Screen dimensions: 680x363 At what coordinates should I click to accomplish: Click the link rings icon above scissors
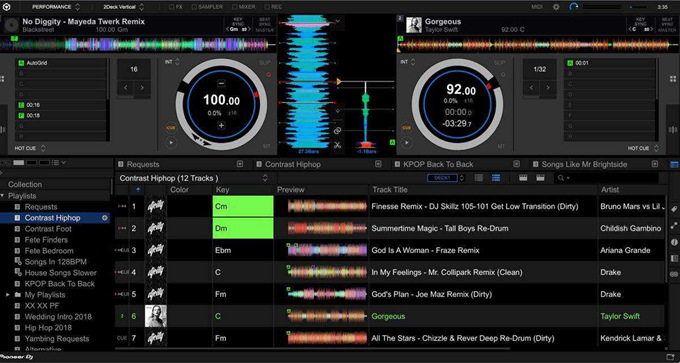click(x=337, y=131)
